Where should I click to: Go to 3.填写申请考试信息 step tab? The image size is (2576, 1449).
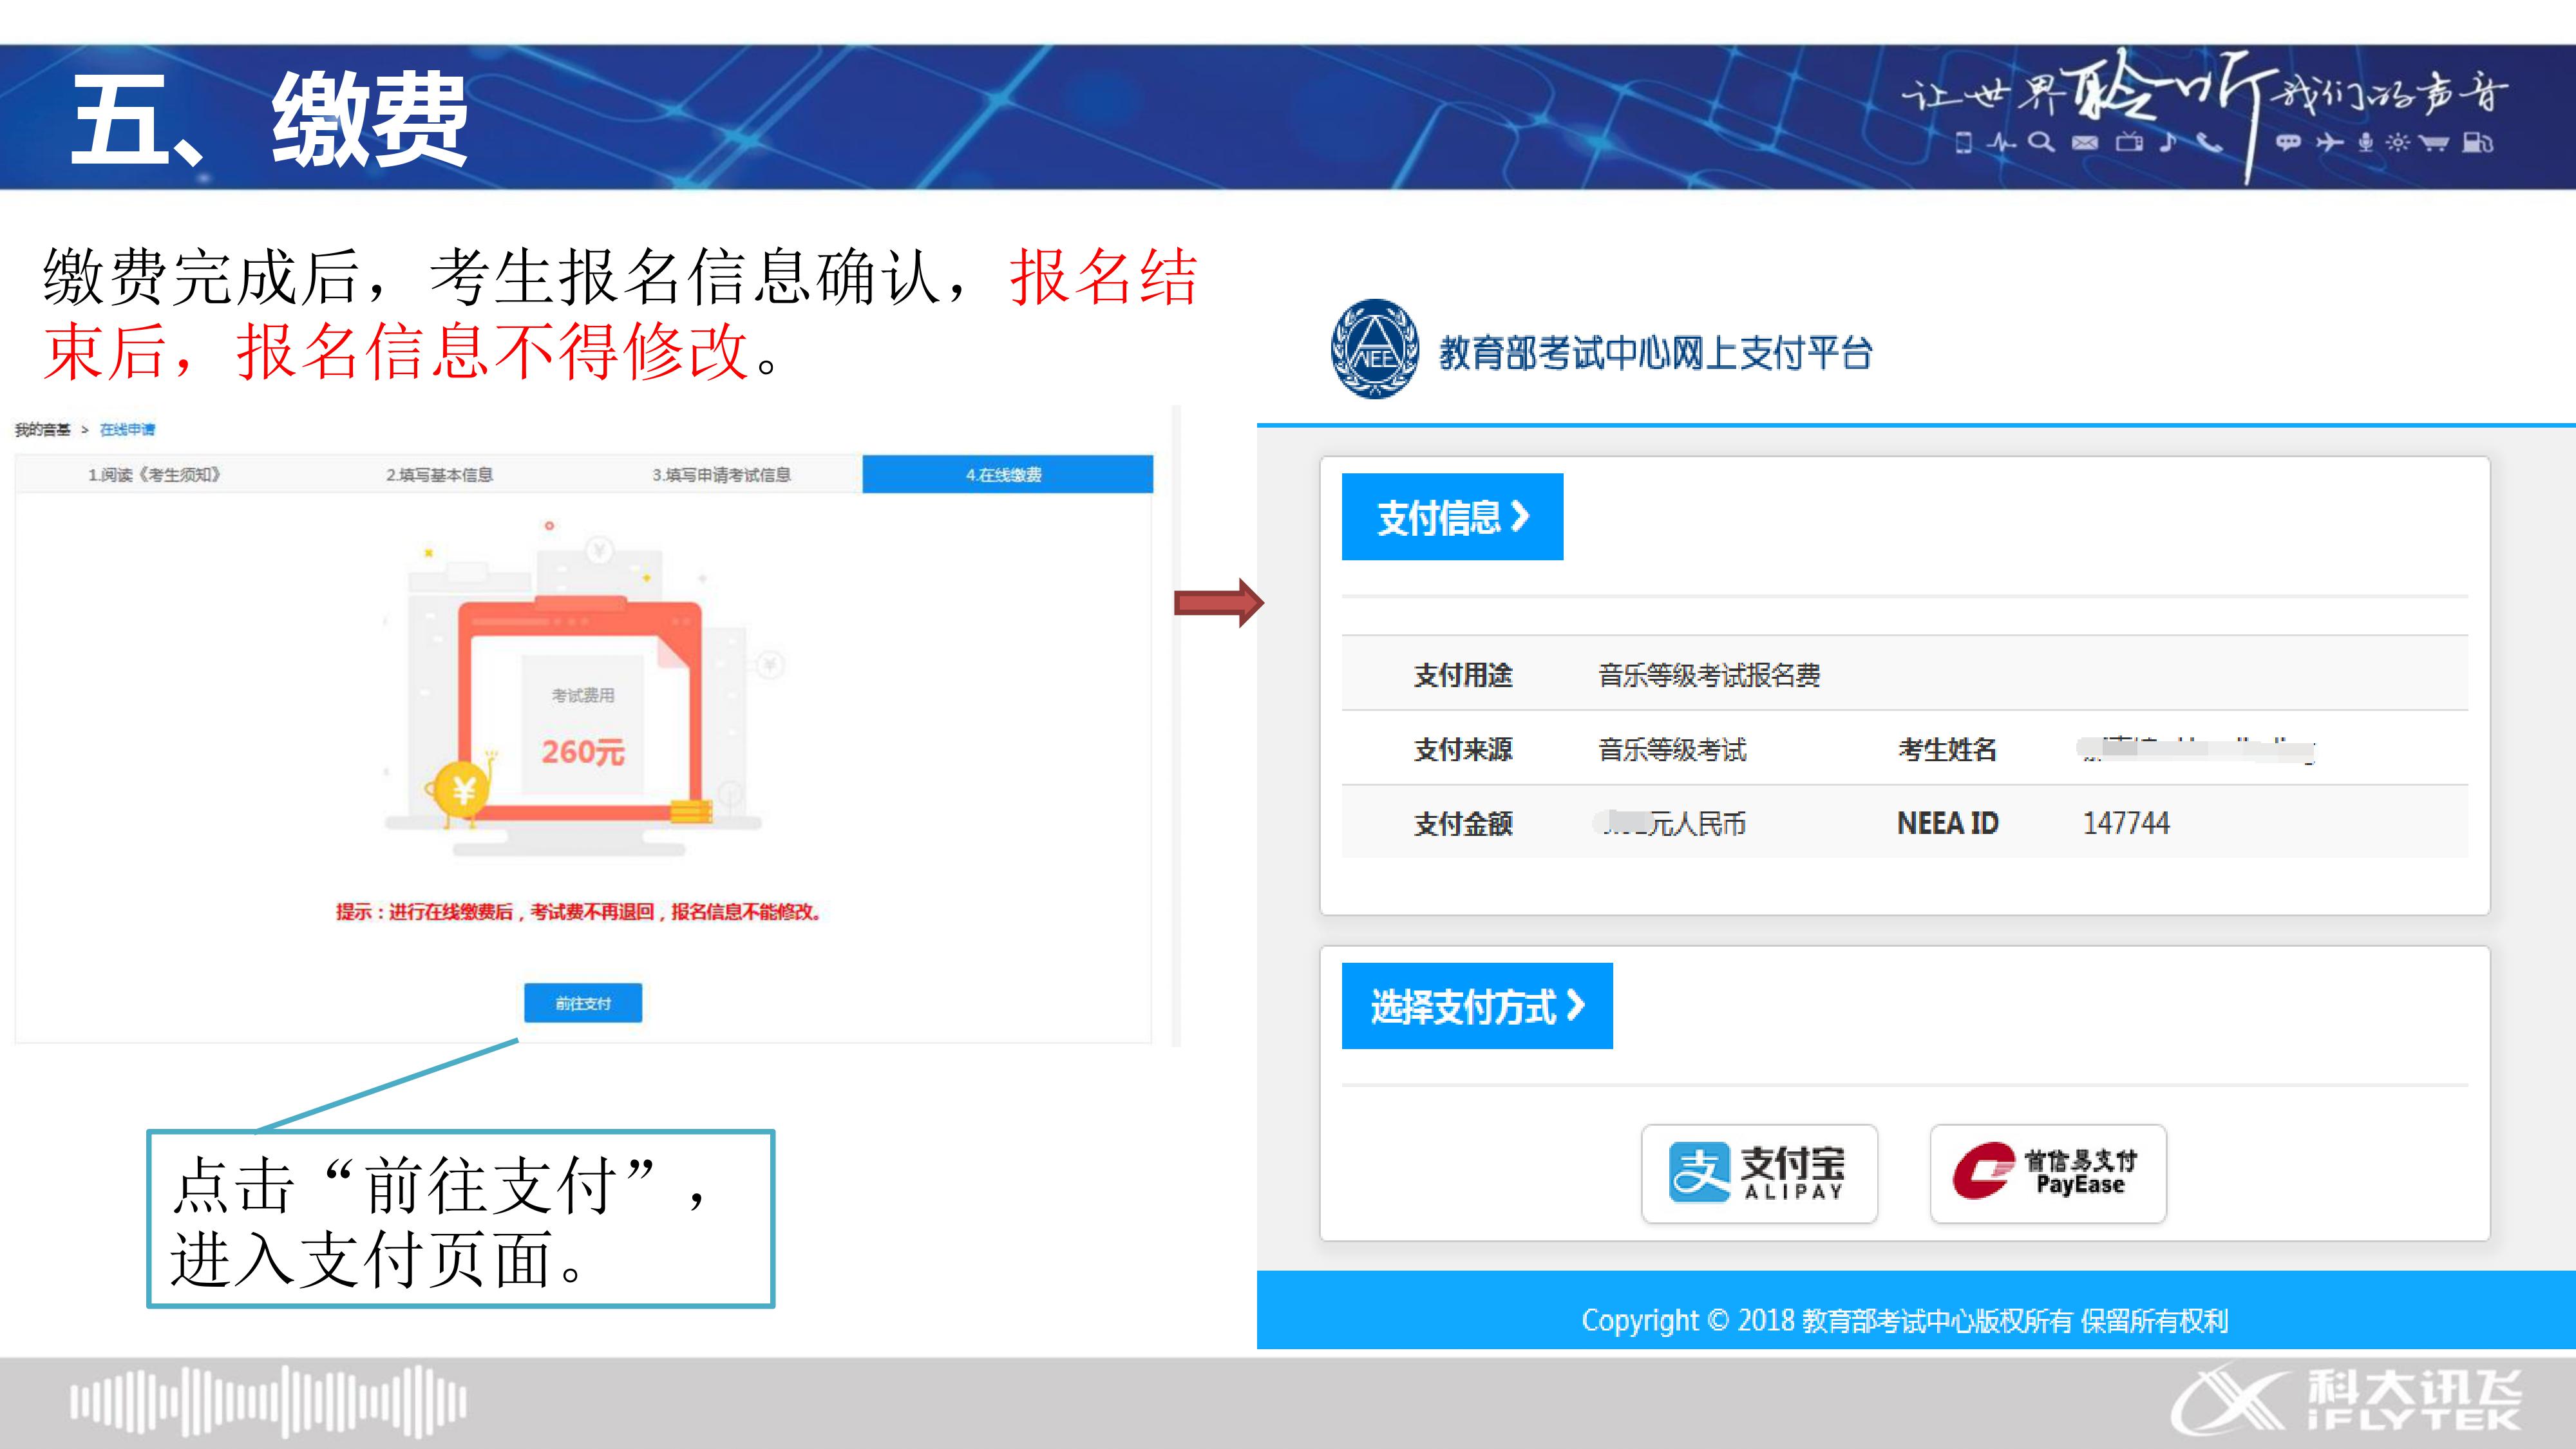[x=721, y=474]
